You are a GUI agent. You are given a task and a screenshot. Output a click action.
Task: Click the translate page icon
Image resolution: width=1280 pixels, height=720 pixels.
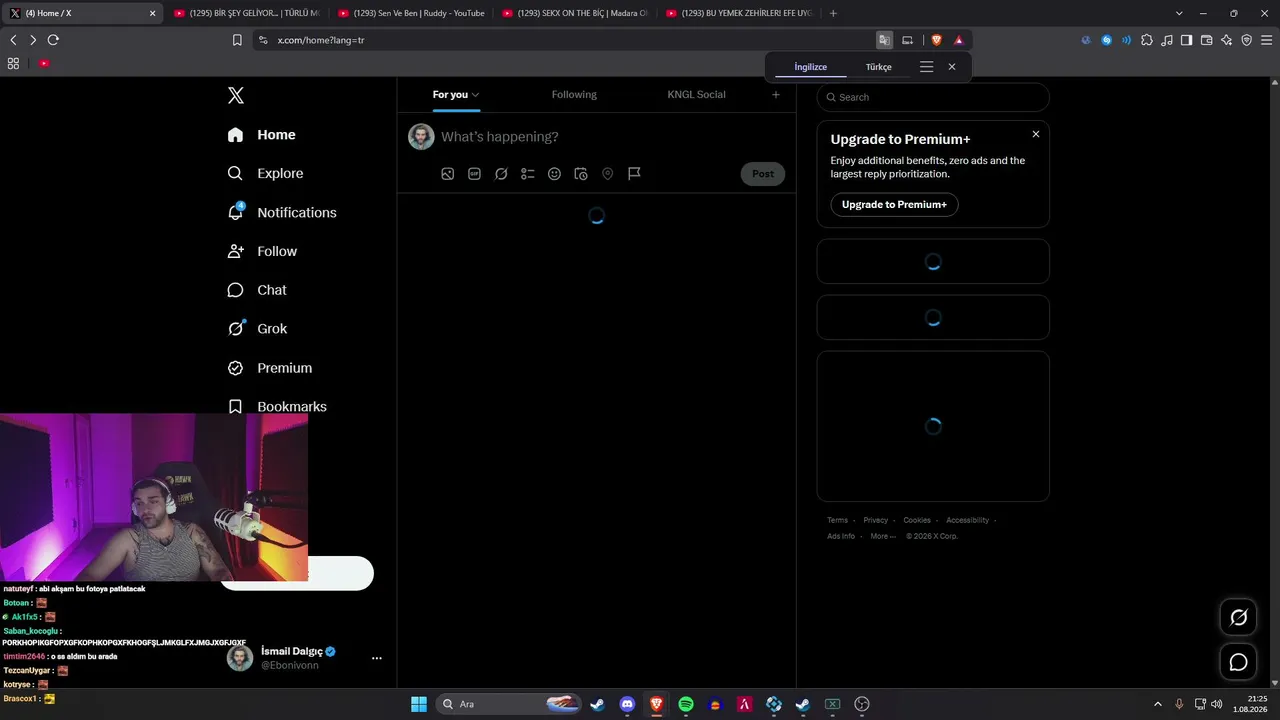[x=884, y=40]
